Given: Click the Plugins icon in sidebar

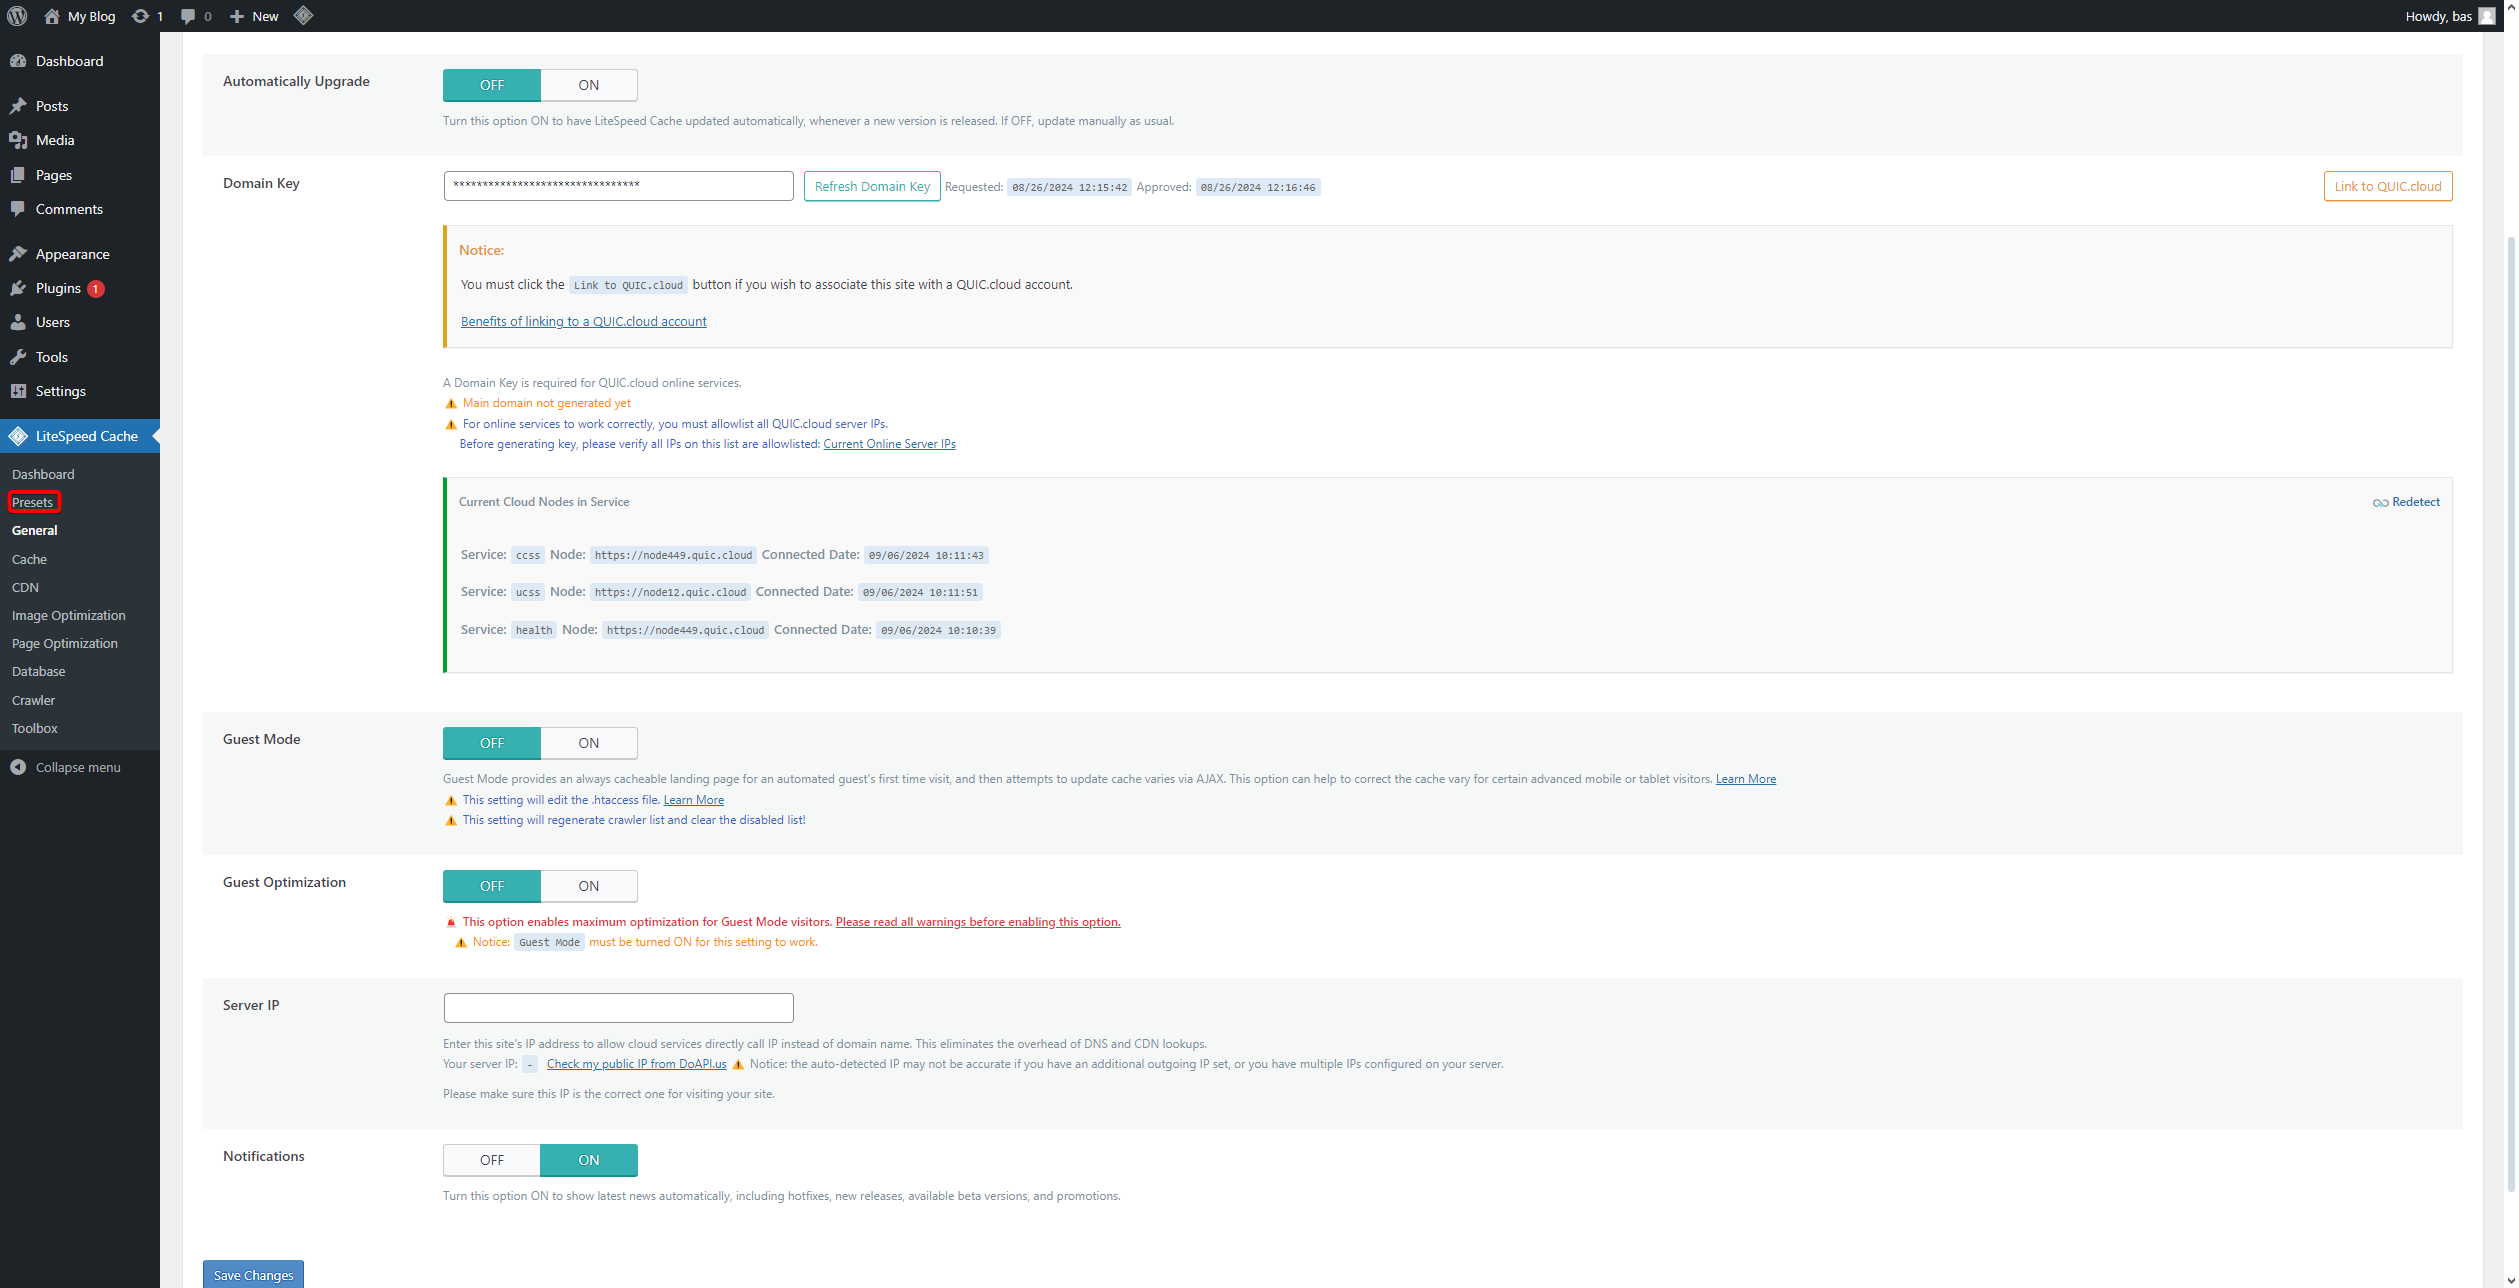Looking at the screenshot, I should tap(18, 288).
